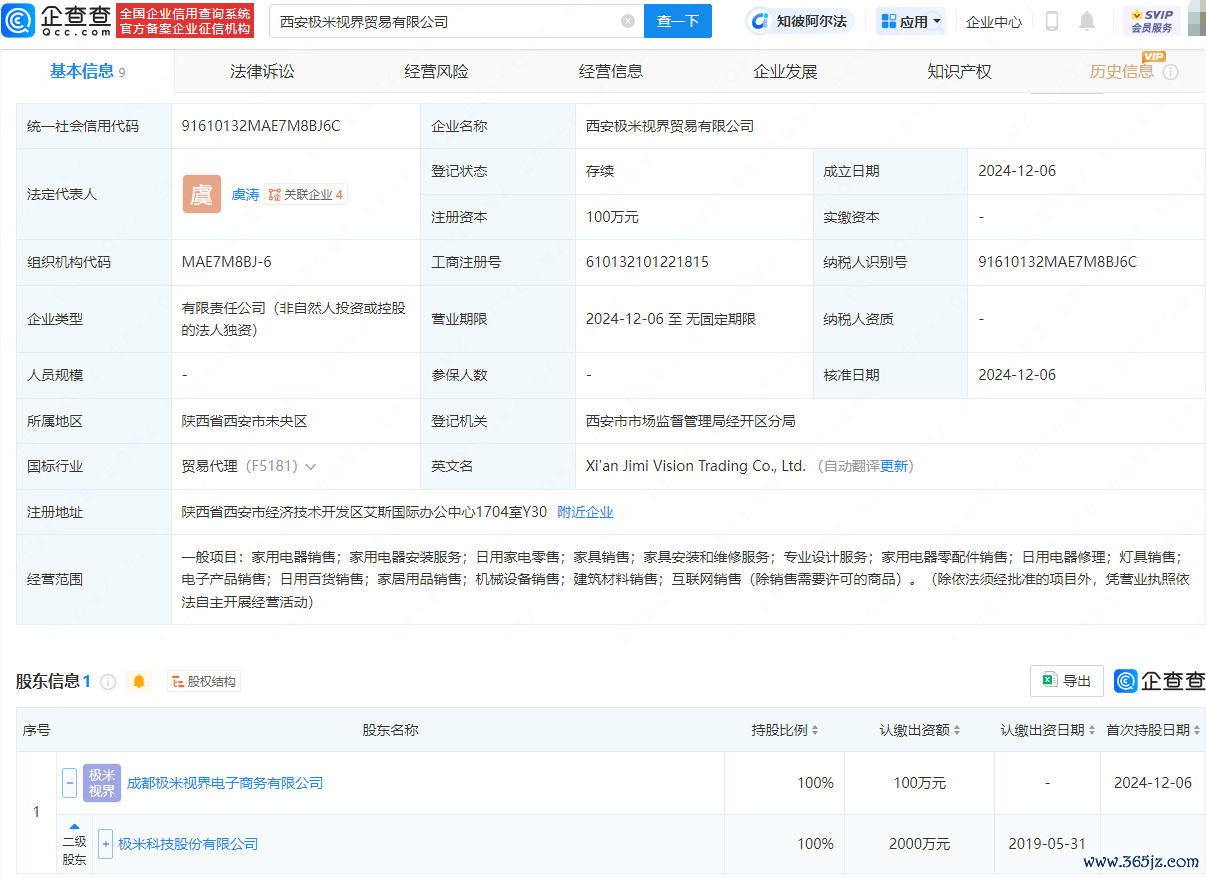Click the 极米视界 shareholder logo thumbnail

[101, 783]
